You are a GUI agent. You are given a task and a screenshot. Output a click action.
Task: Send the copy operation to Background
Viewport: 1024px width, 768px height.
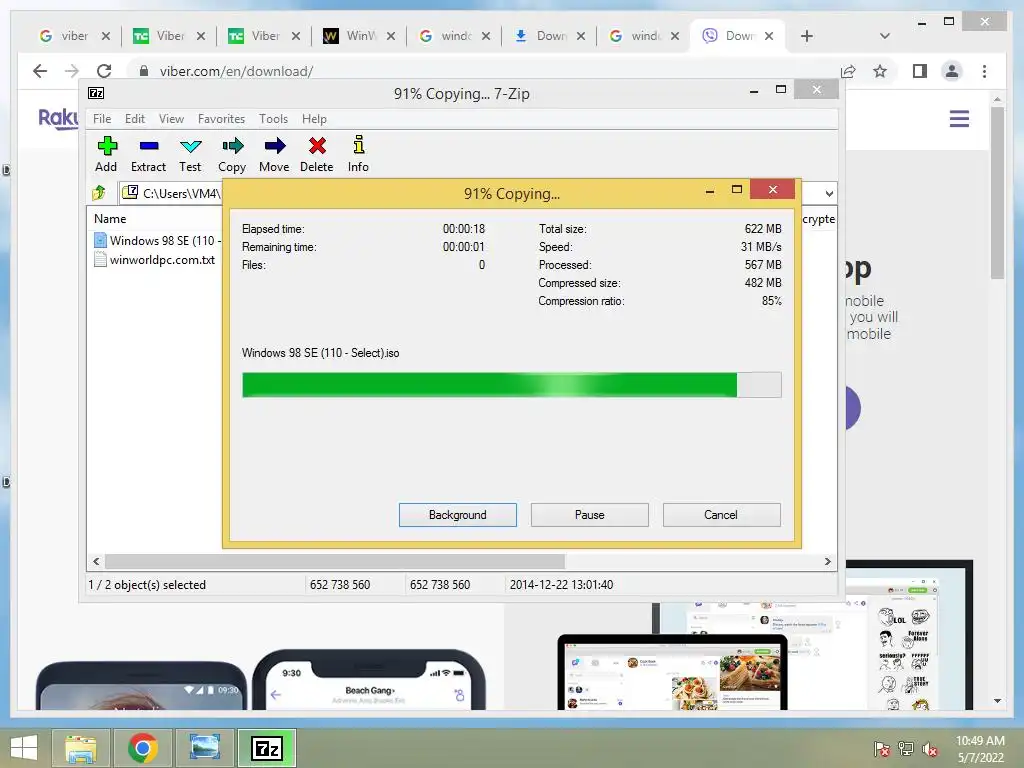[x=458, y=515]
